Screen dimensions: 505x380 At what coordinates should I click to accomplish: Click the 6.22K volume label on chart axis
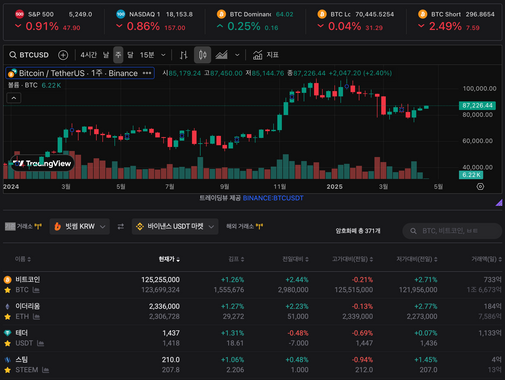tap(471, 175)
